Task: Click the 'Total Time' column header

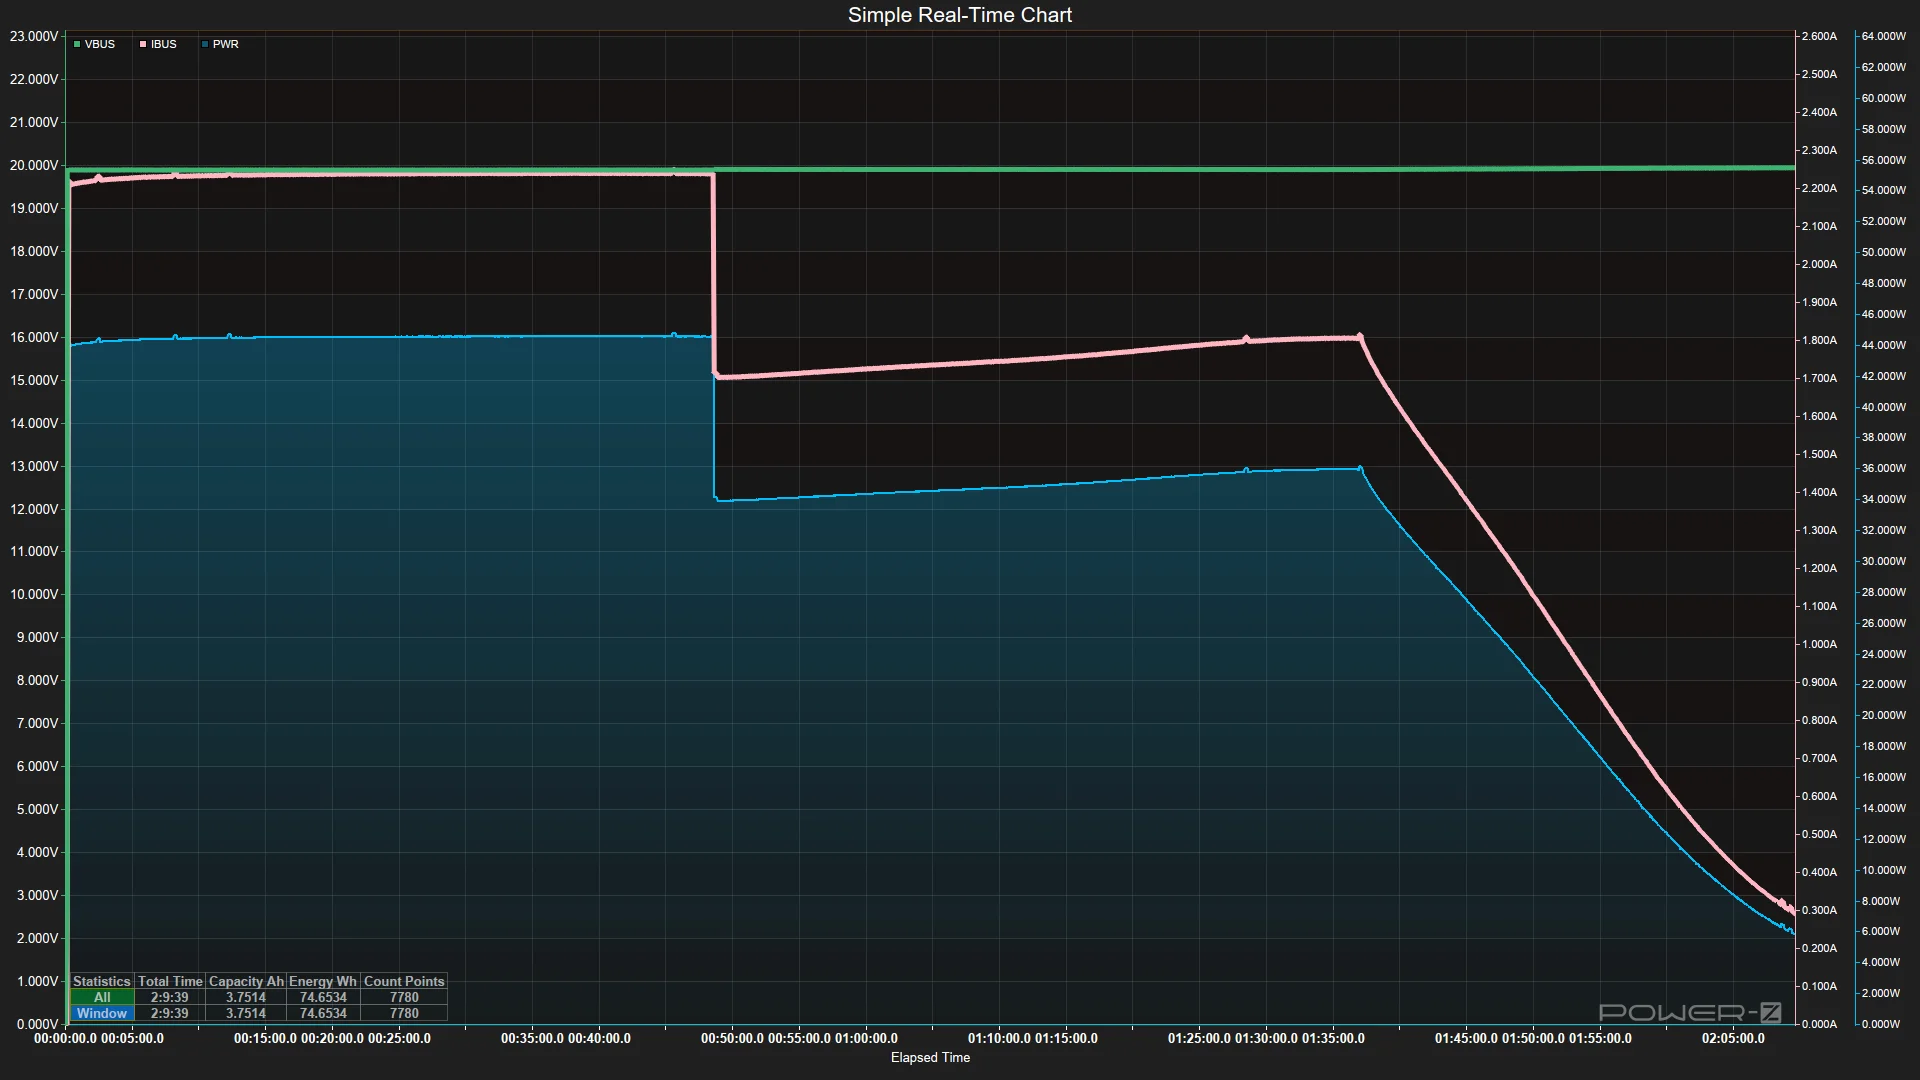Action: click(170, 981)
